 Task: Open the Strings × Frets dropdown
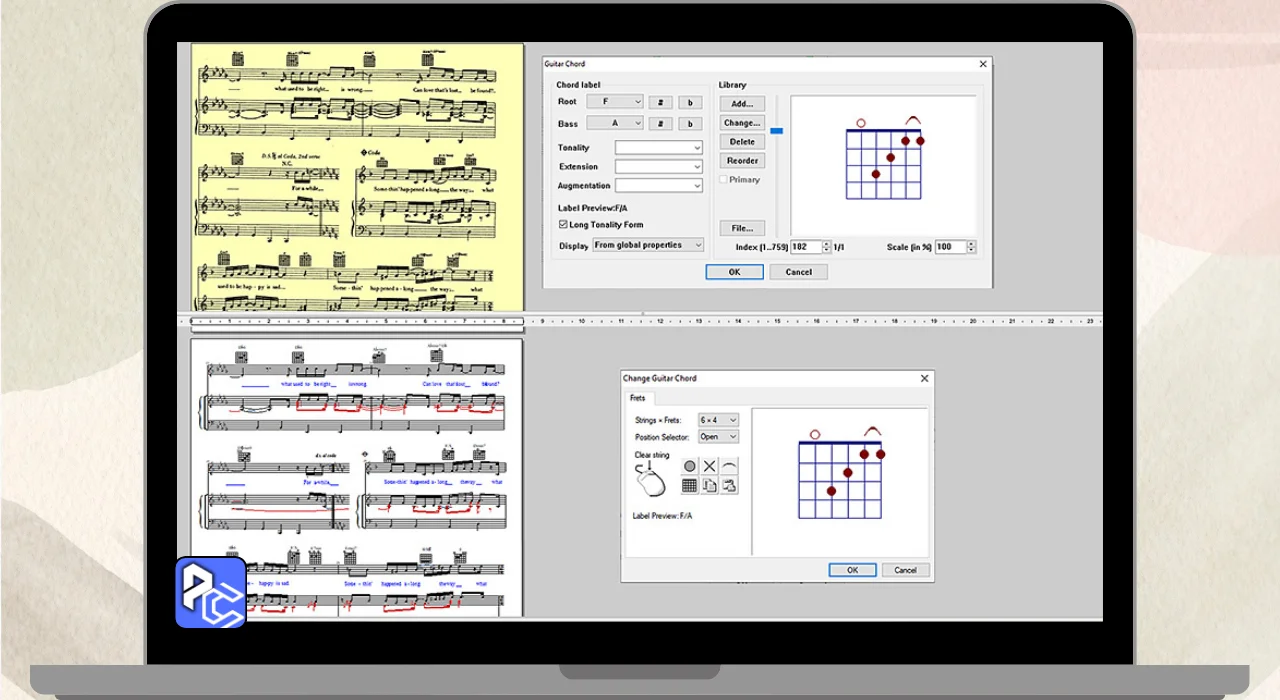click(x=718, y=420)
